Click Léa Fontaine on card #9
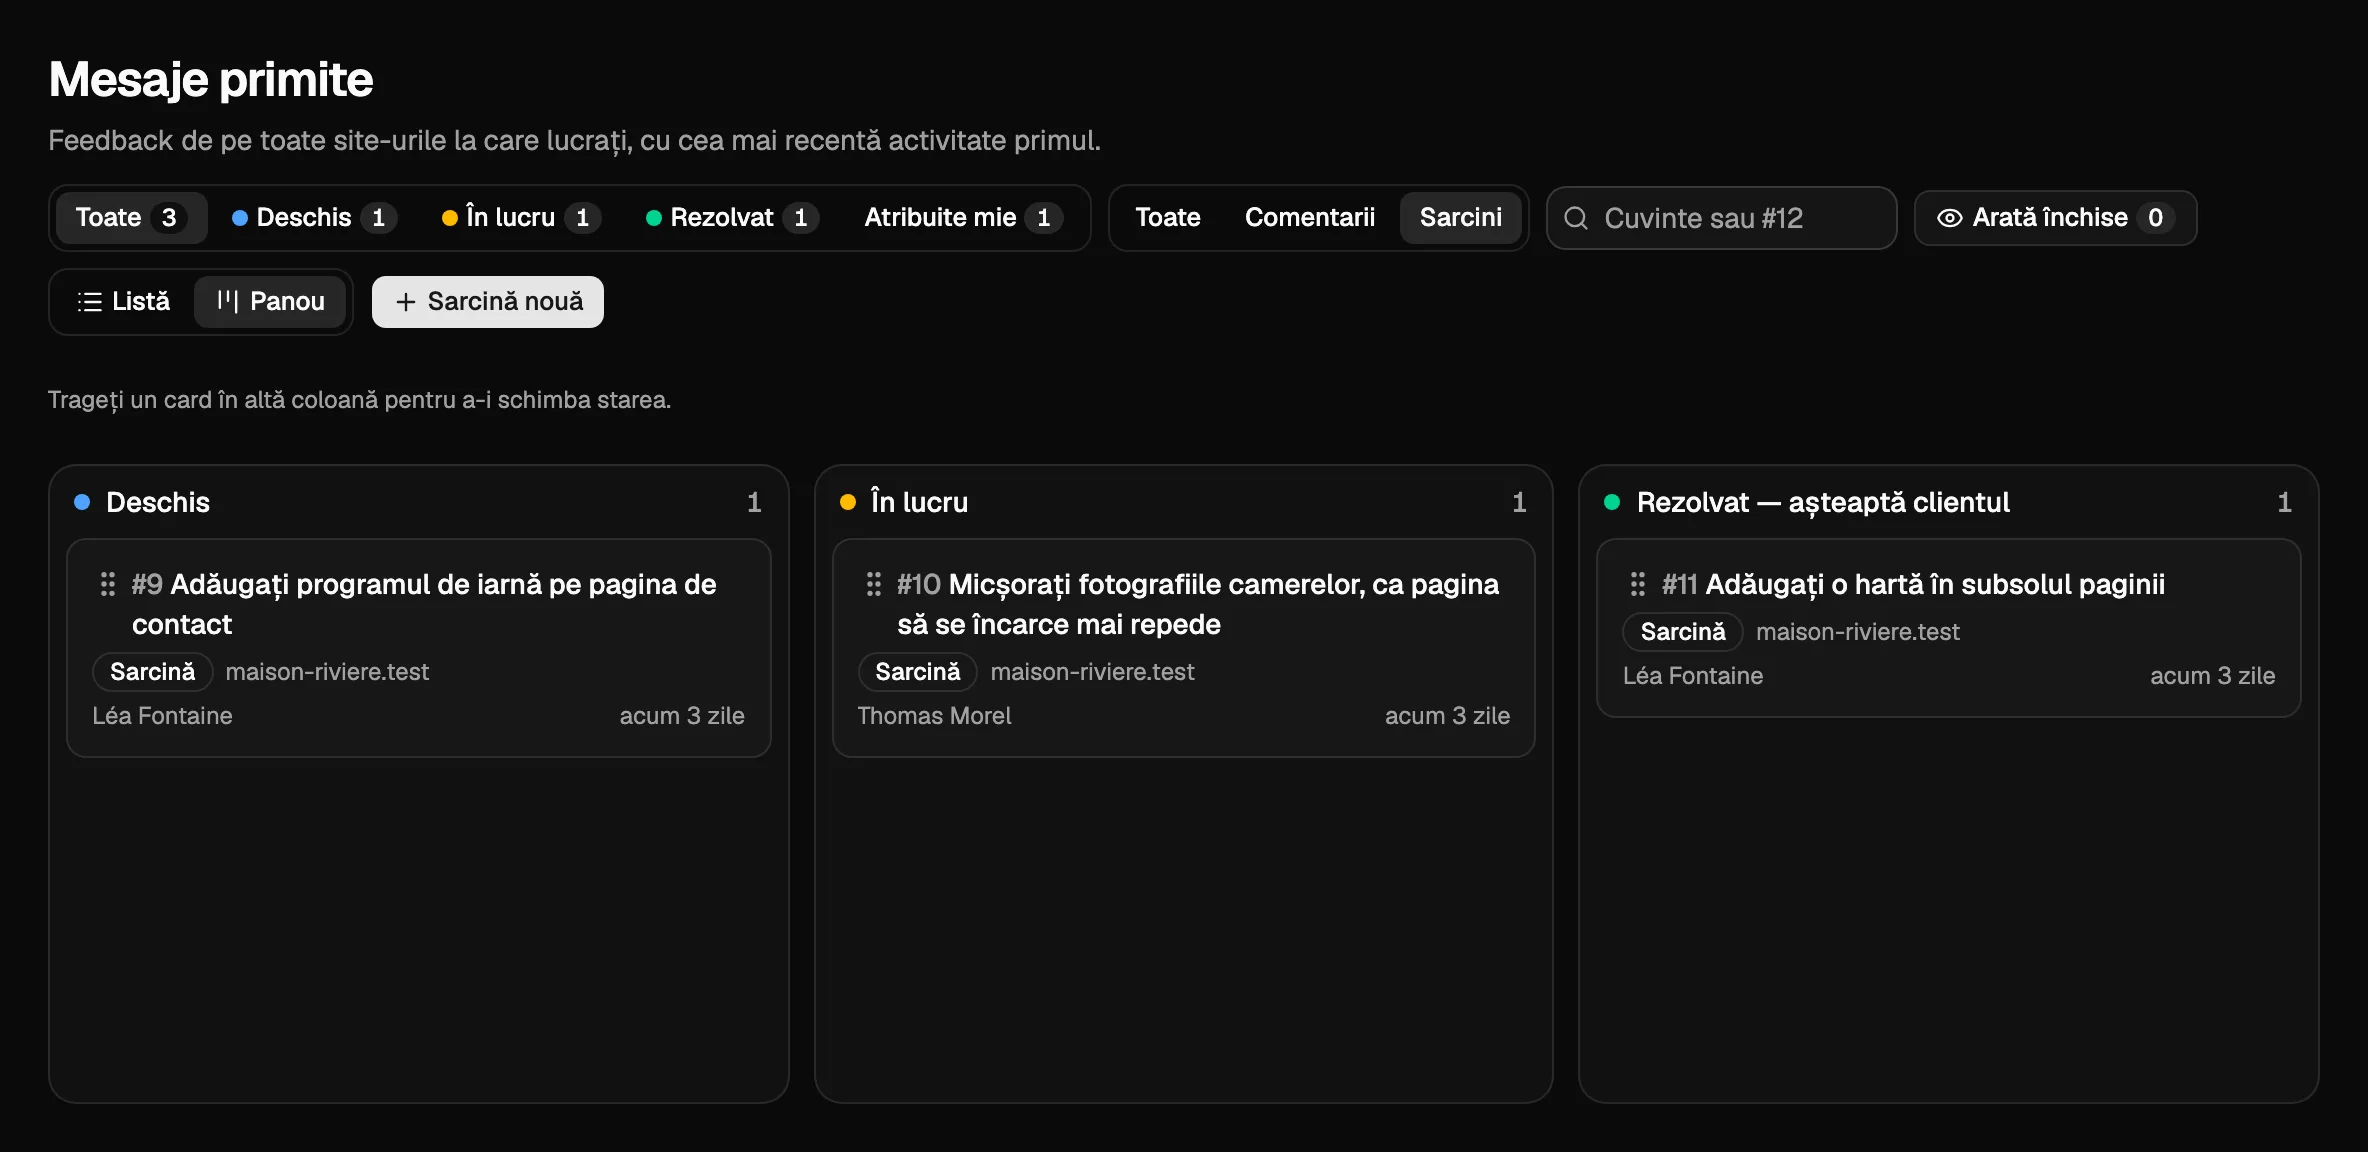 162,716
